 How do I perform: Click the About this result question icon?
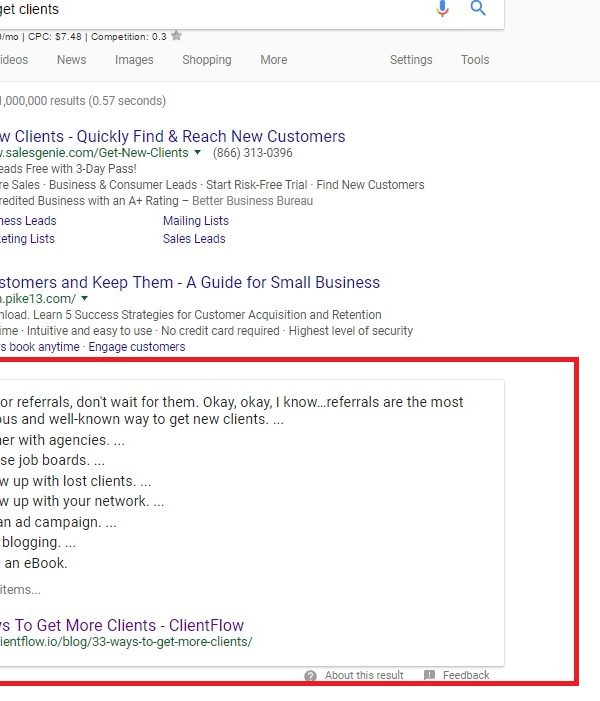point(310,676)
